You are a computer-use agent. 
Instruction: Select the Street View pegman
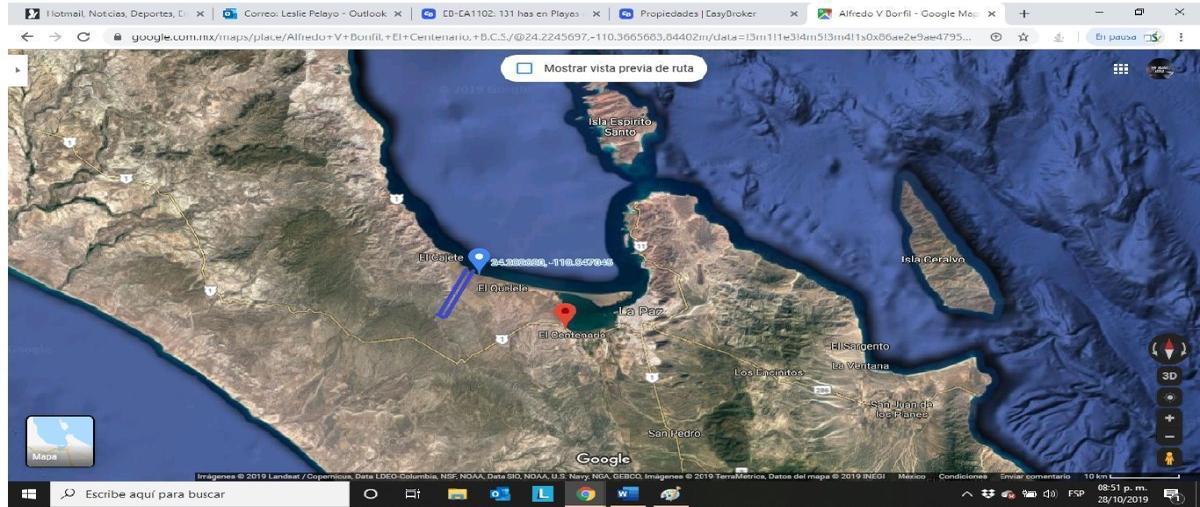pyautogui.click(x=1169, y=459)
